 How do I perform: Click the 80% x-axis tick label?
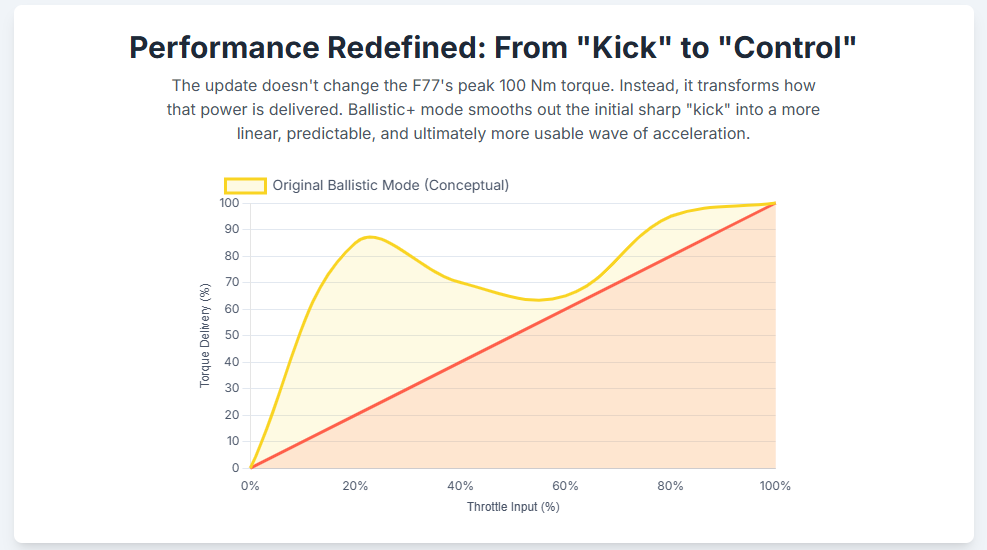point(670,486)
